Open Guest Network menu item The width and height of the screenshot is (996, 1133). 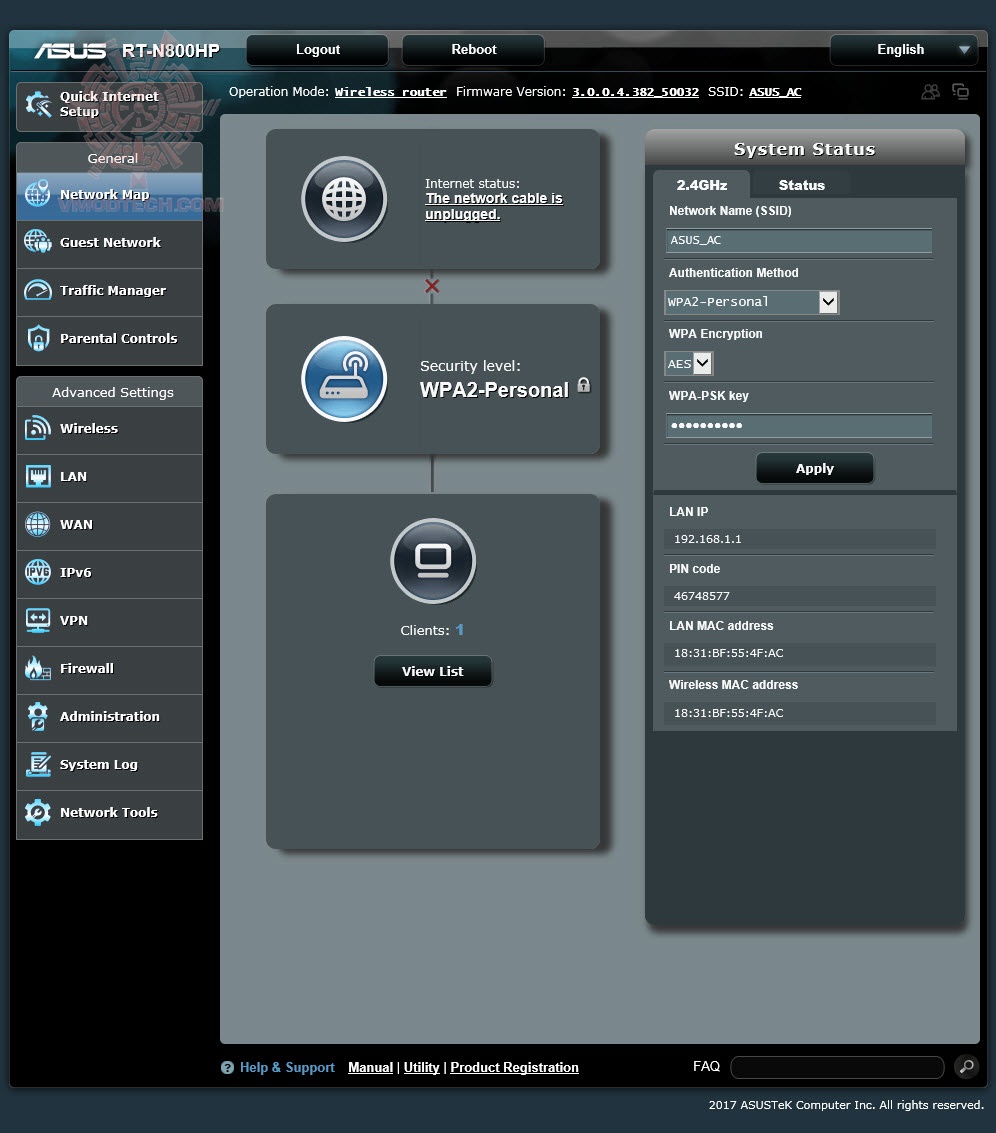click(x=110, y=243)
